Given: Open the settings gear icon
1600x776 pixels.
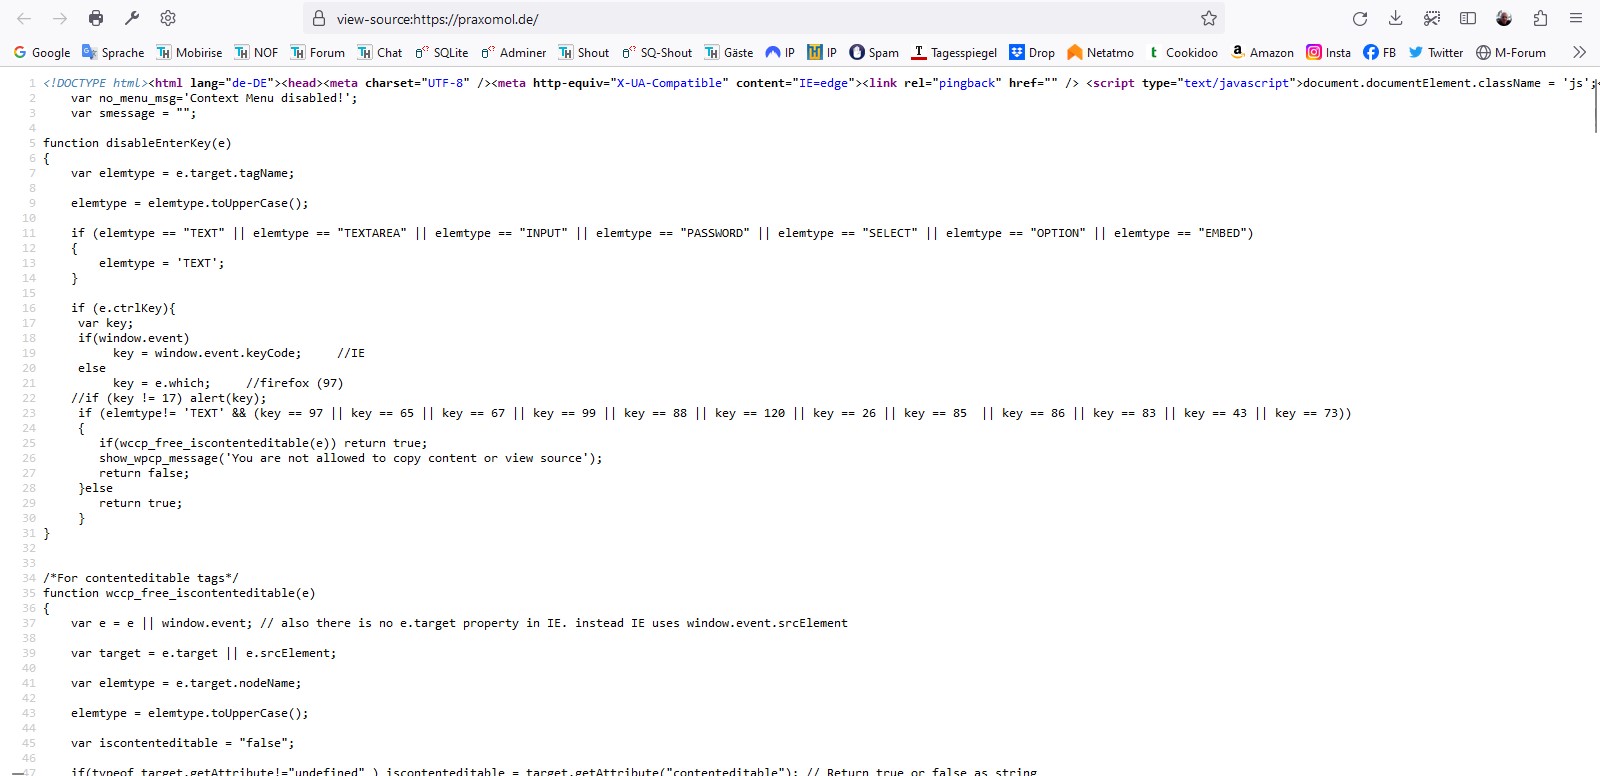Looking at the screenshot, I should (168, 18).
